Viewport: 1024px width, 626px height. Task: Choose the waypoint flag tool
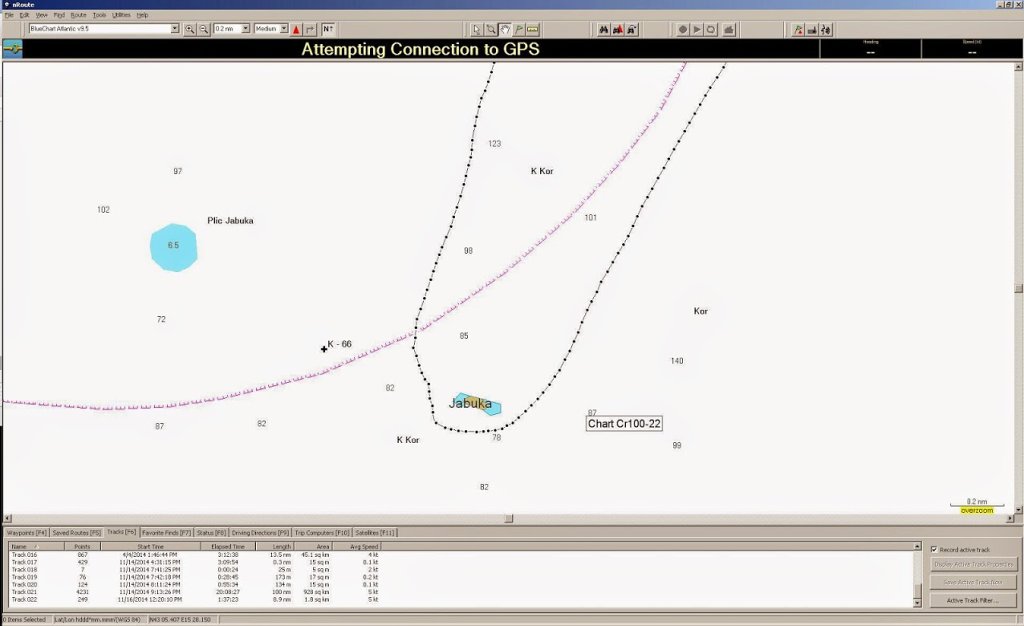519,29
